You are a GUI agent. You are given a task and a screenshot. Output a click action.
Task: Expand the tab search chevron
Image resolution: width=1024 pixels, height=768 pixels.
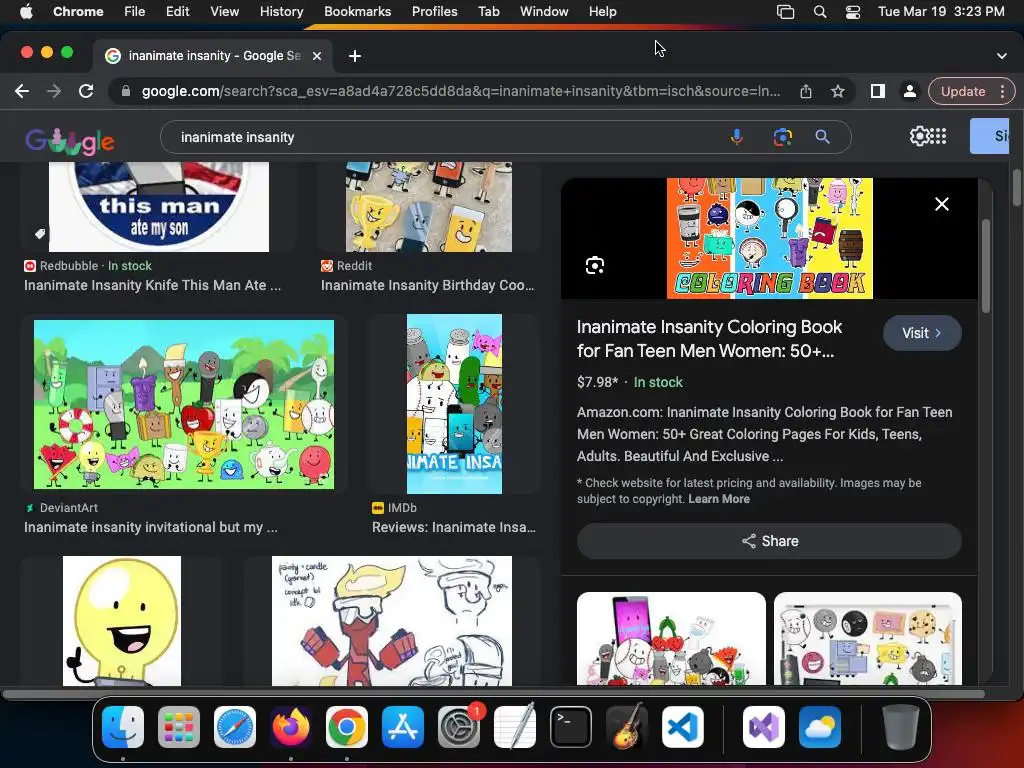(1002, 56)
